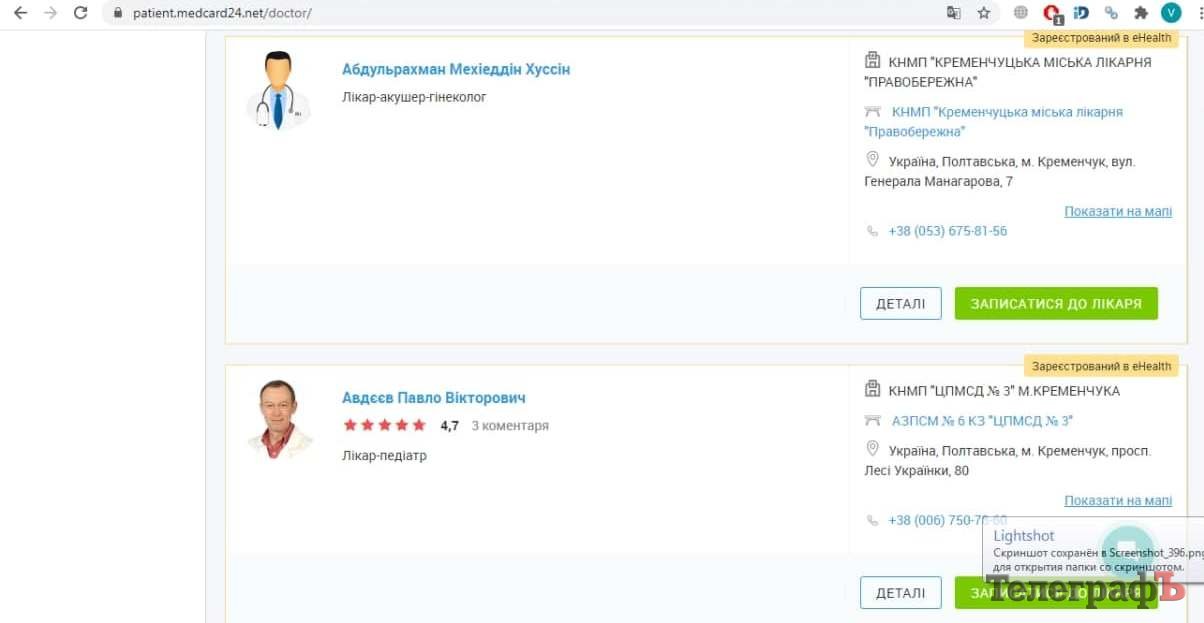The height and width of the screenshot is (623, 1204).
Task: Call phone number +38 (053) 675-81-56
Action: (947, 231)
